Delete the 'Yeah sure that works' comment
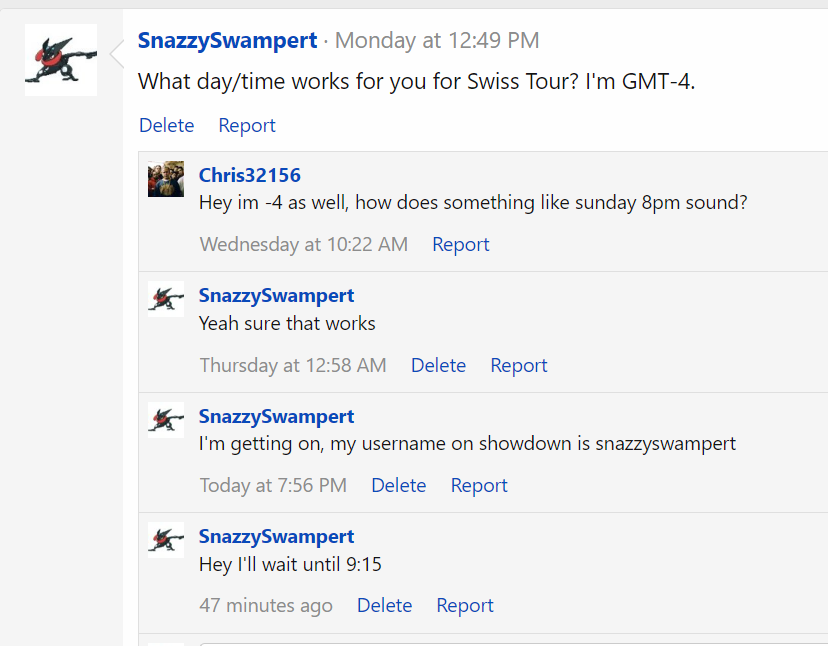Viewport: 828px width, 646px height. point(438,365)
